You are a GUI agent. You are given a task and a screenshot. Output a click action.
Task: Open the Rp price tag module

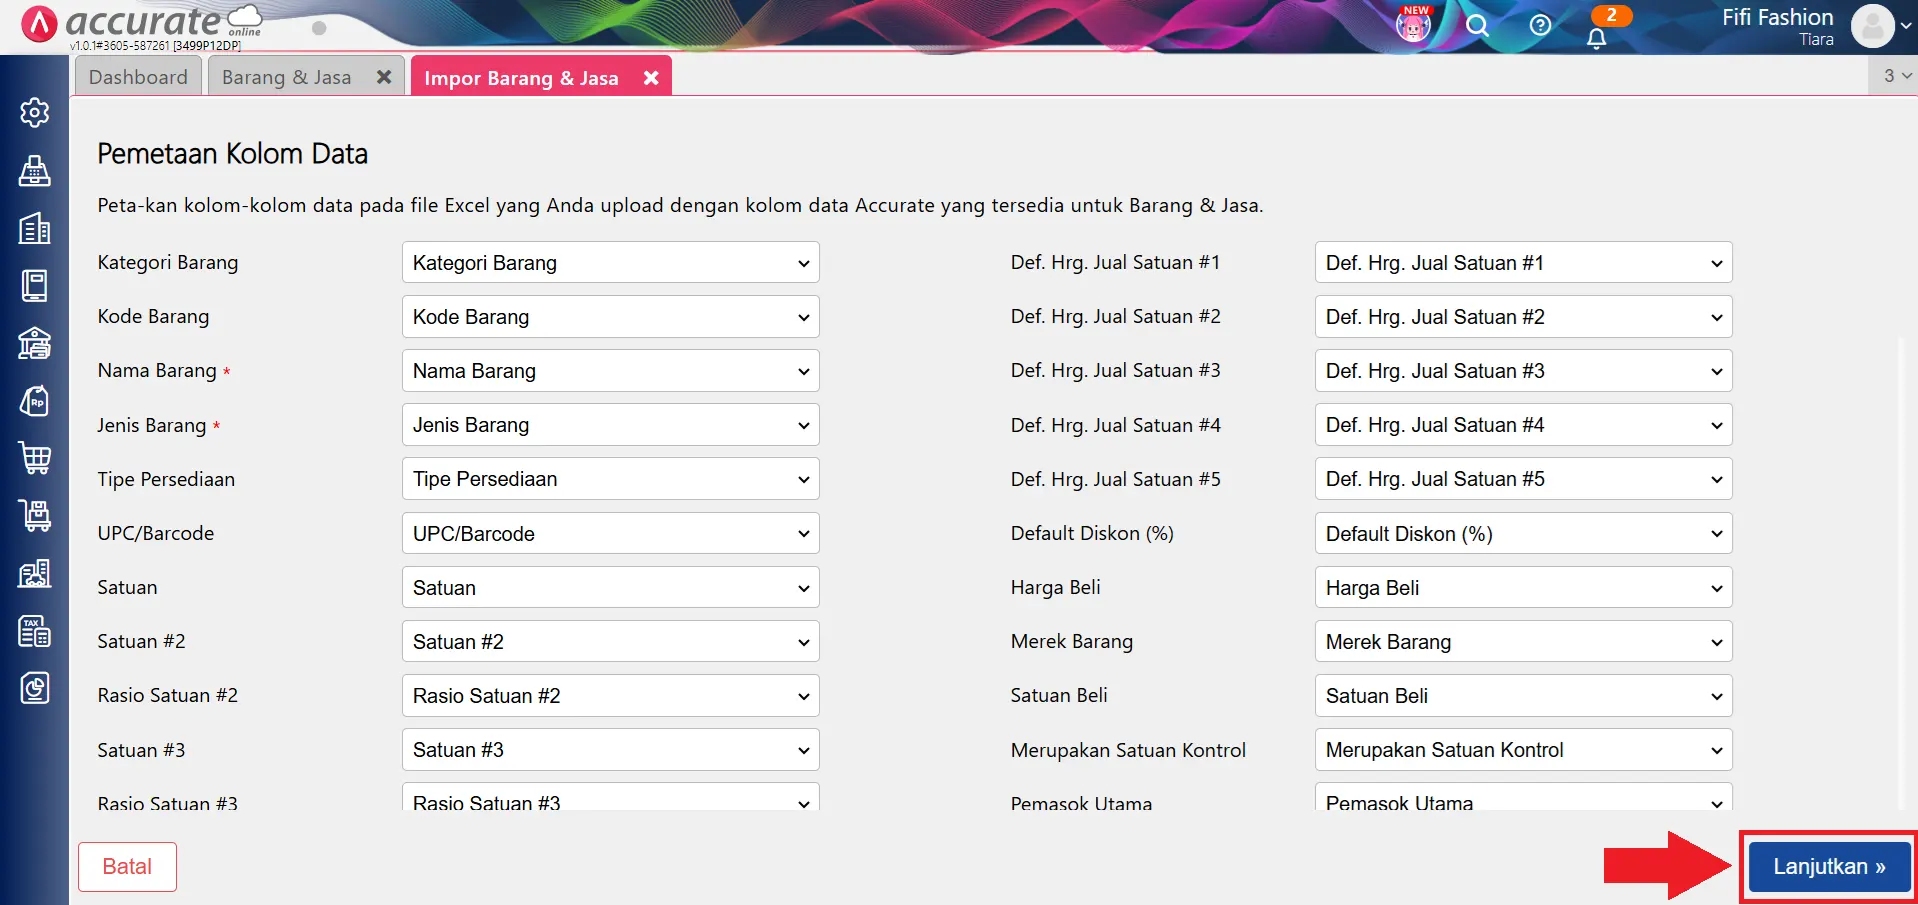click(35, 401)
